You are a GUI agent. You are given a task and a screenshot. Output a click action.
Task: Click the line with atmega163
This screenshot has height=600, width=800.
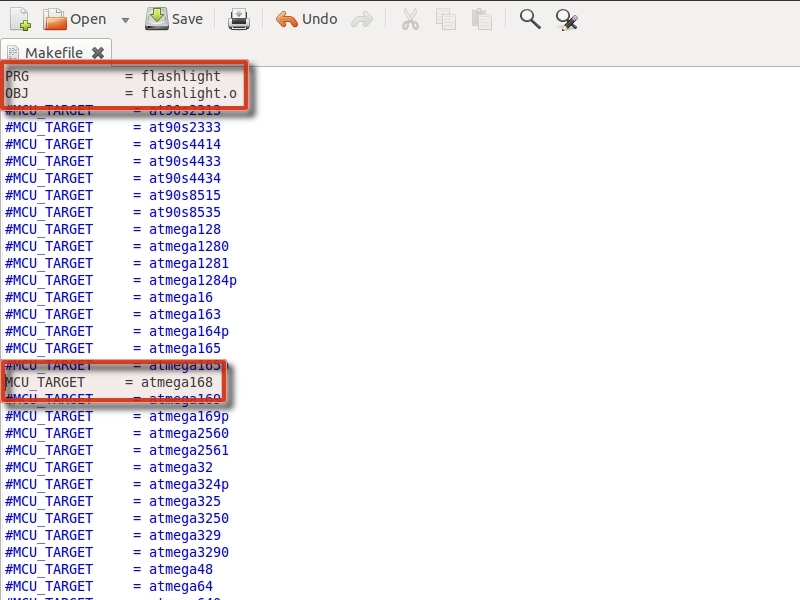coord(113,314)
